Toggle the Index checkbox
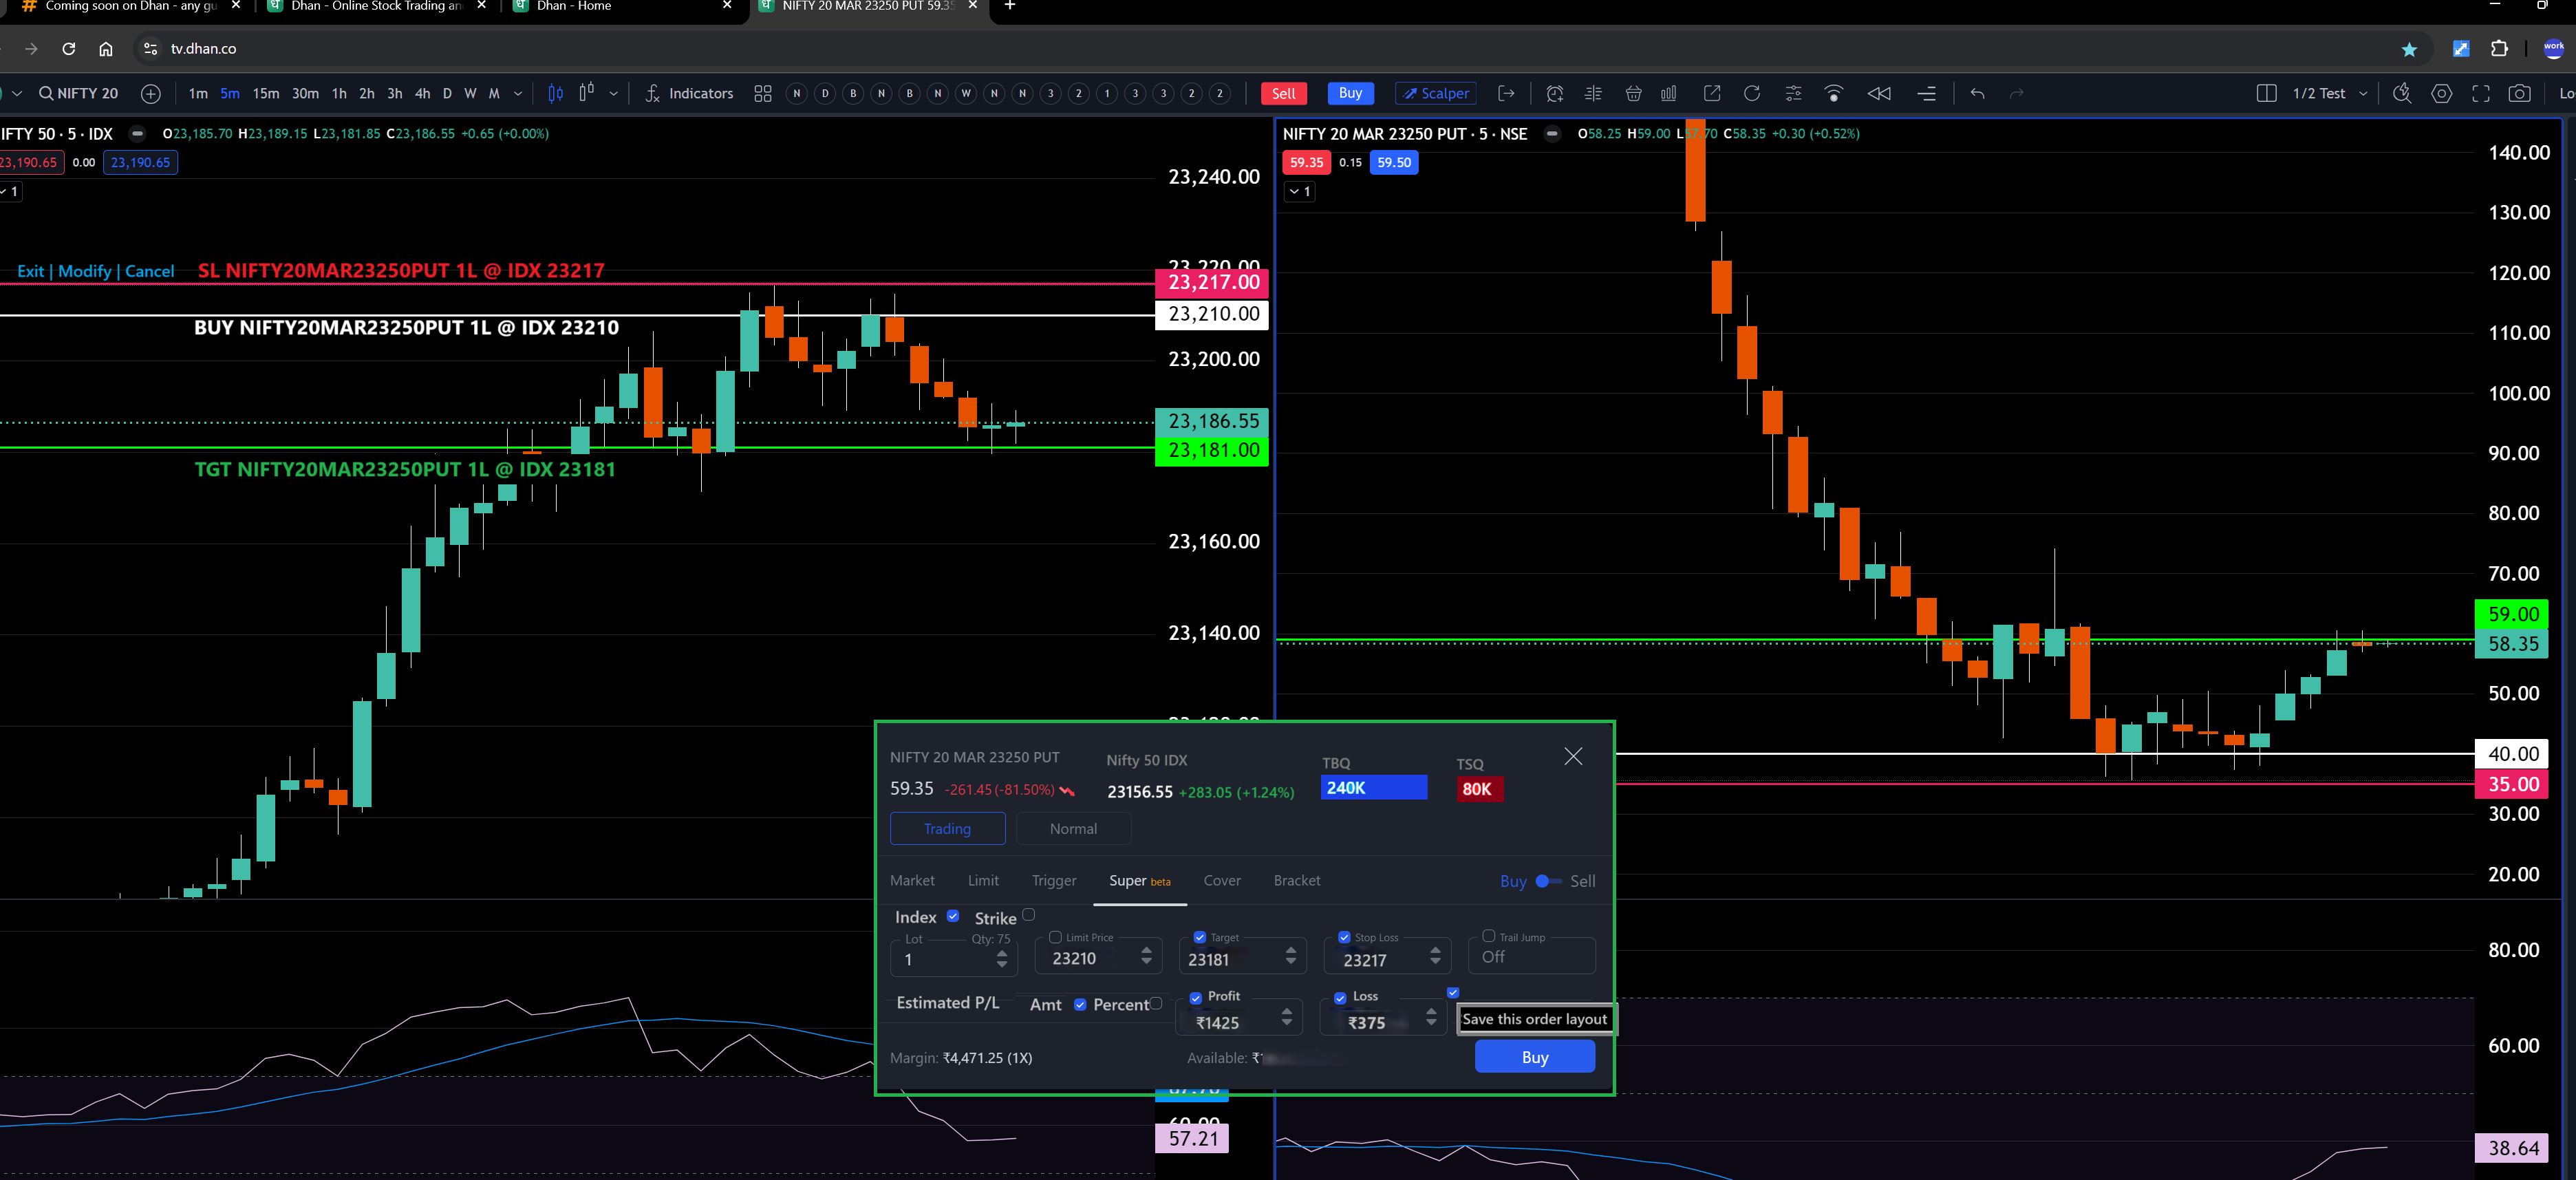Viewport: 2576px width, 1180px height. pos(953,915)
